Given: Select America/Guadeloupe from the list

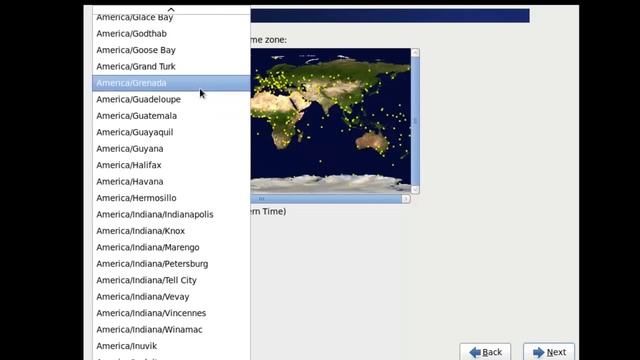Looking at the screenshot, I should tap(171, 99).
